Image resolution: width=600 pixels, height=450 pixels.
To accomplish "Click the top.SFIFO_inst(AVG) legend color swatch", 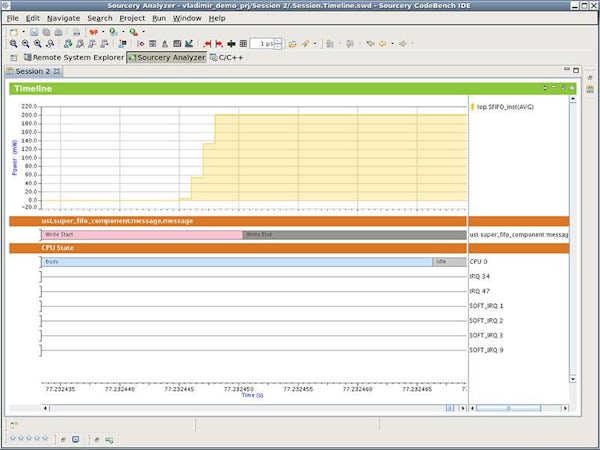I will click(x=471, y=106).
